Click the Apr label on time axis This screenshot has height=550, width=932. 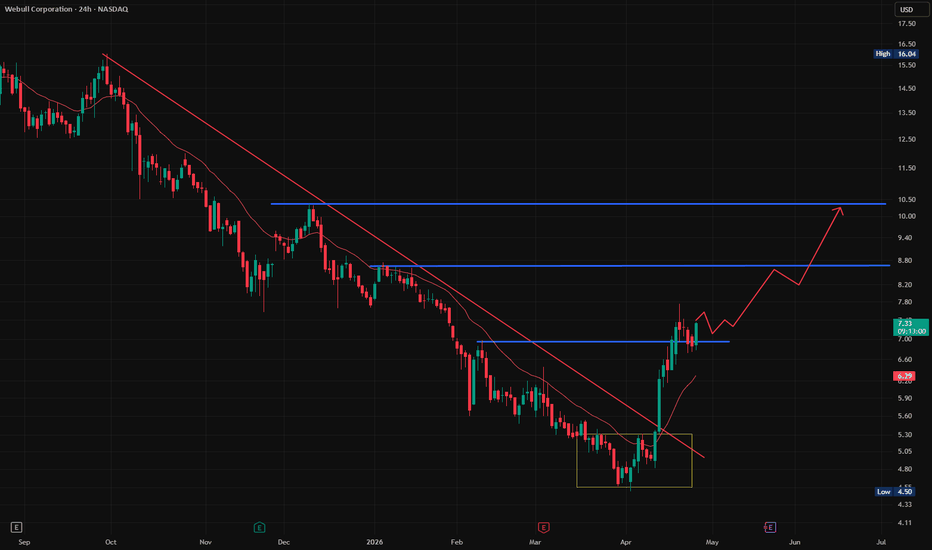(625, 542)
